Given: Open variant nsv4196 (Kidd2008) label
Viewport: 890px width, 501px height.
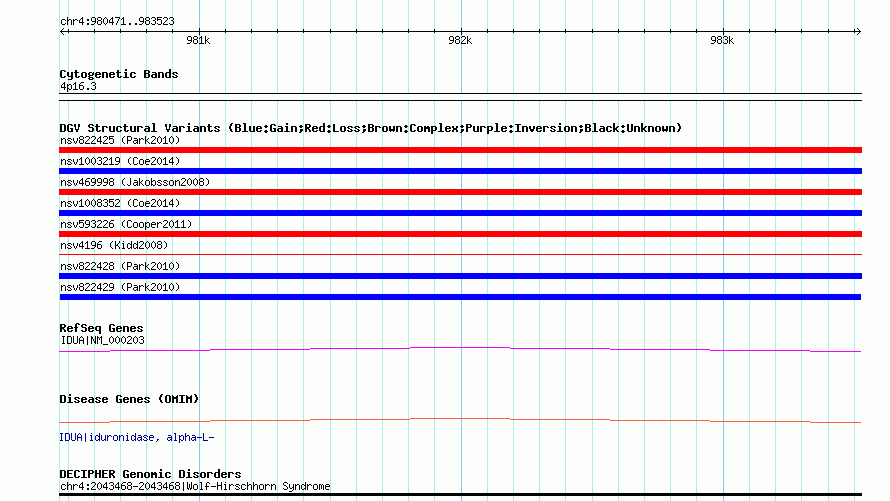Looking at the screenshot, I should pyautogui.click(x=114, y=245).
